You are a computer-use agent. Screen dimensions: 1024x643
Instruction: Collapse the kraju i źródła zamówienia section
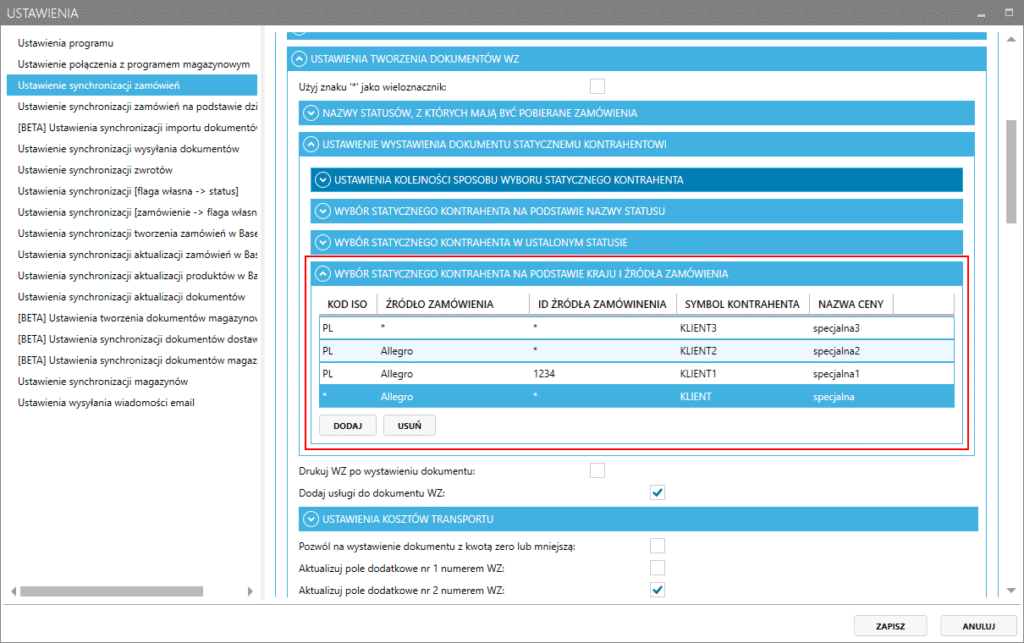[322, 273]
